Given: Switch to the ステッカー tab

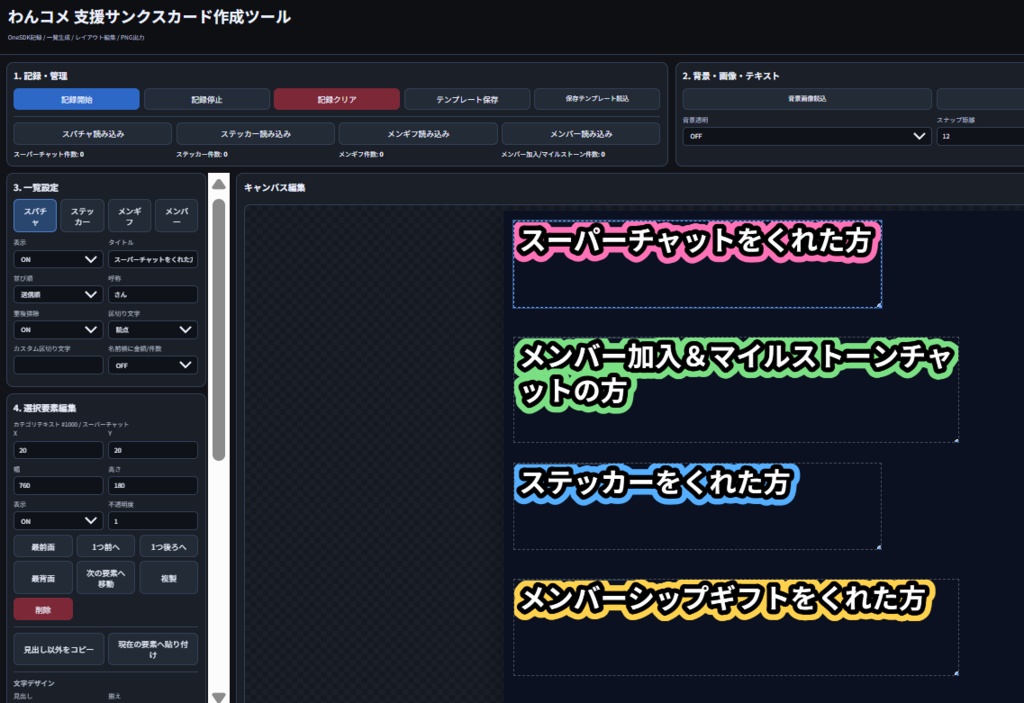Looking at the screenshot, I should 82,216.
